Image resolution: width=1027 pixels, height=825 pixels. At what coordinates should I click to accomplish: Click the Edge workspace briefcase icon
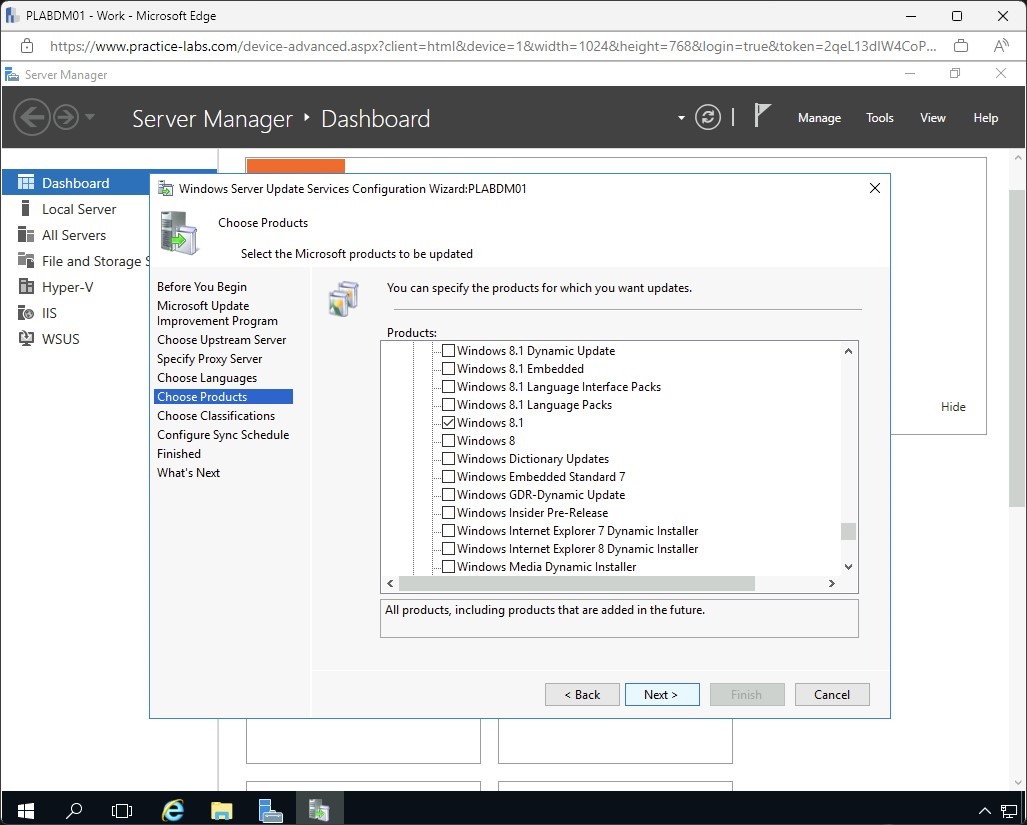click(961, 46)
